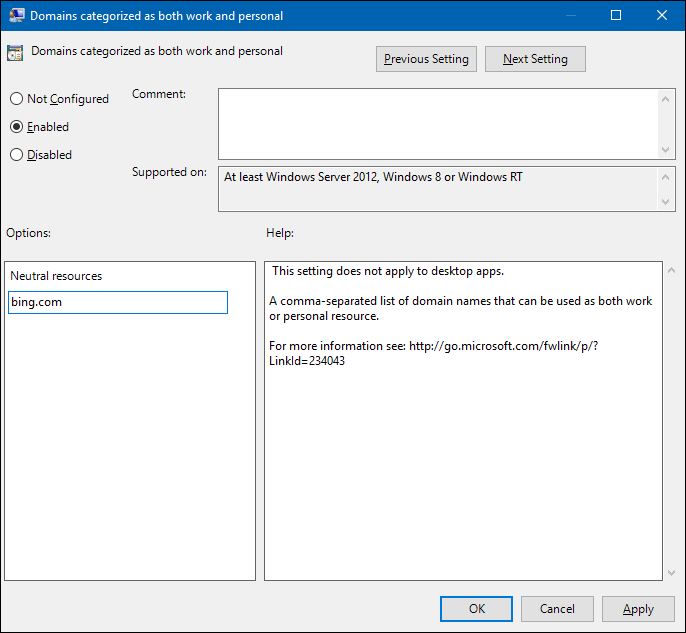Select the Enabled radio button
686x633 pixels.
pos(16,127)
